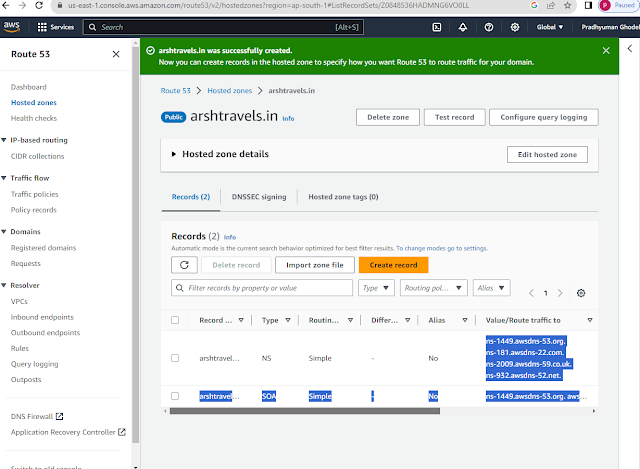
Task: Check the SOA record row checkbox
Action: click(175, 396)
